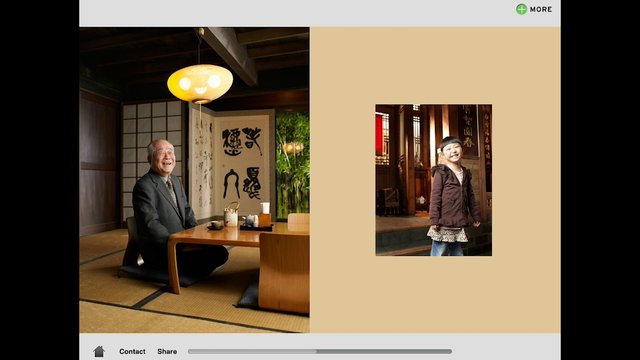Open the Contact link

pyautogui.click(x=132, y=351)
